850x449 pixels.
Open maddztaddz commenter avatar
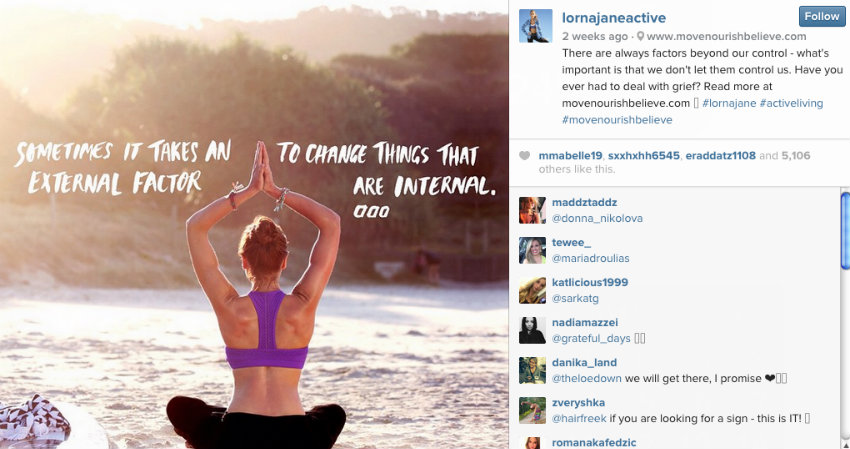532,210
